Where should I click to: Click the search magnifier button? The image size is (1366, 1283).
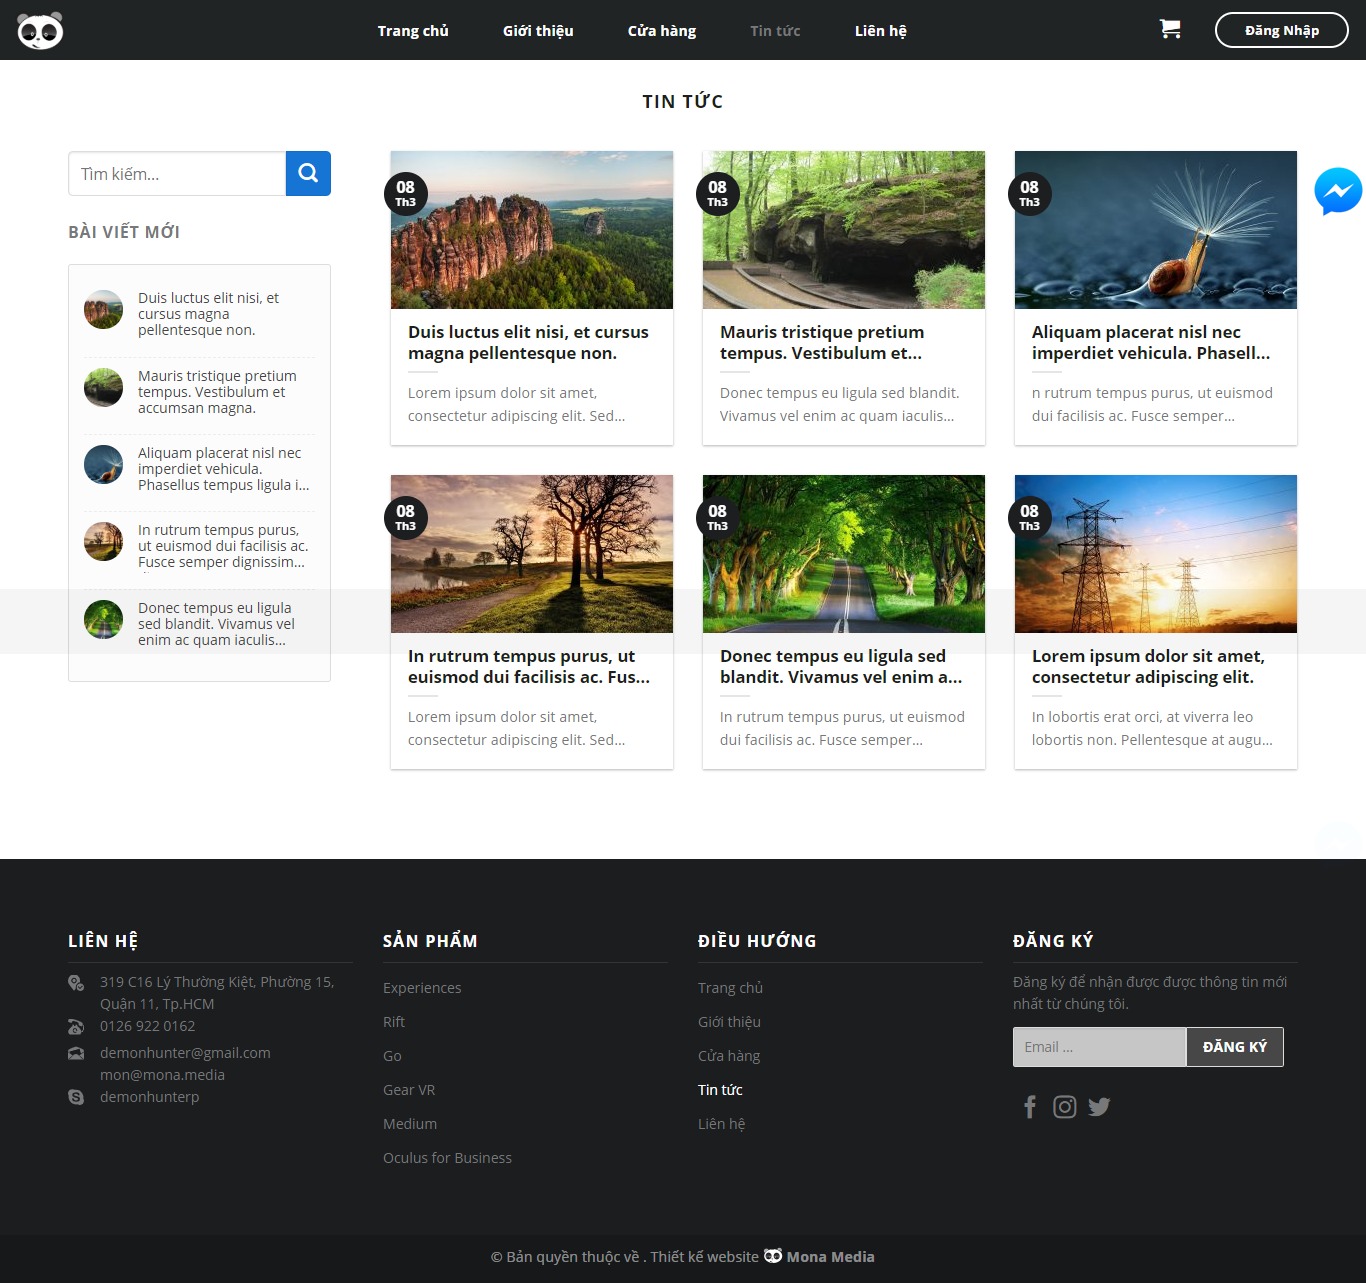click(308, 174)
